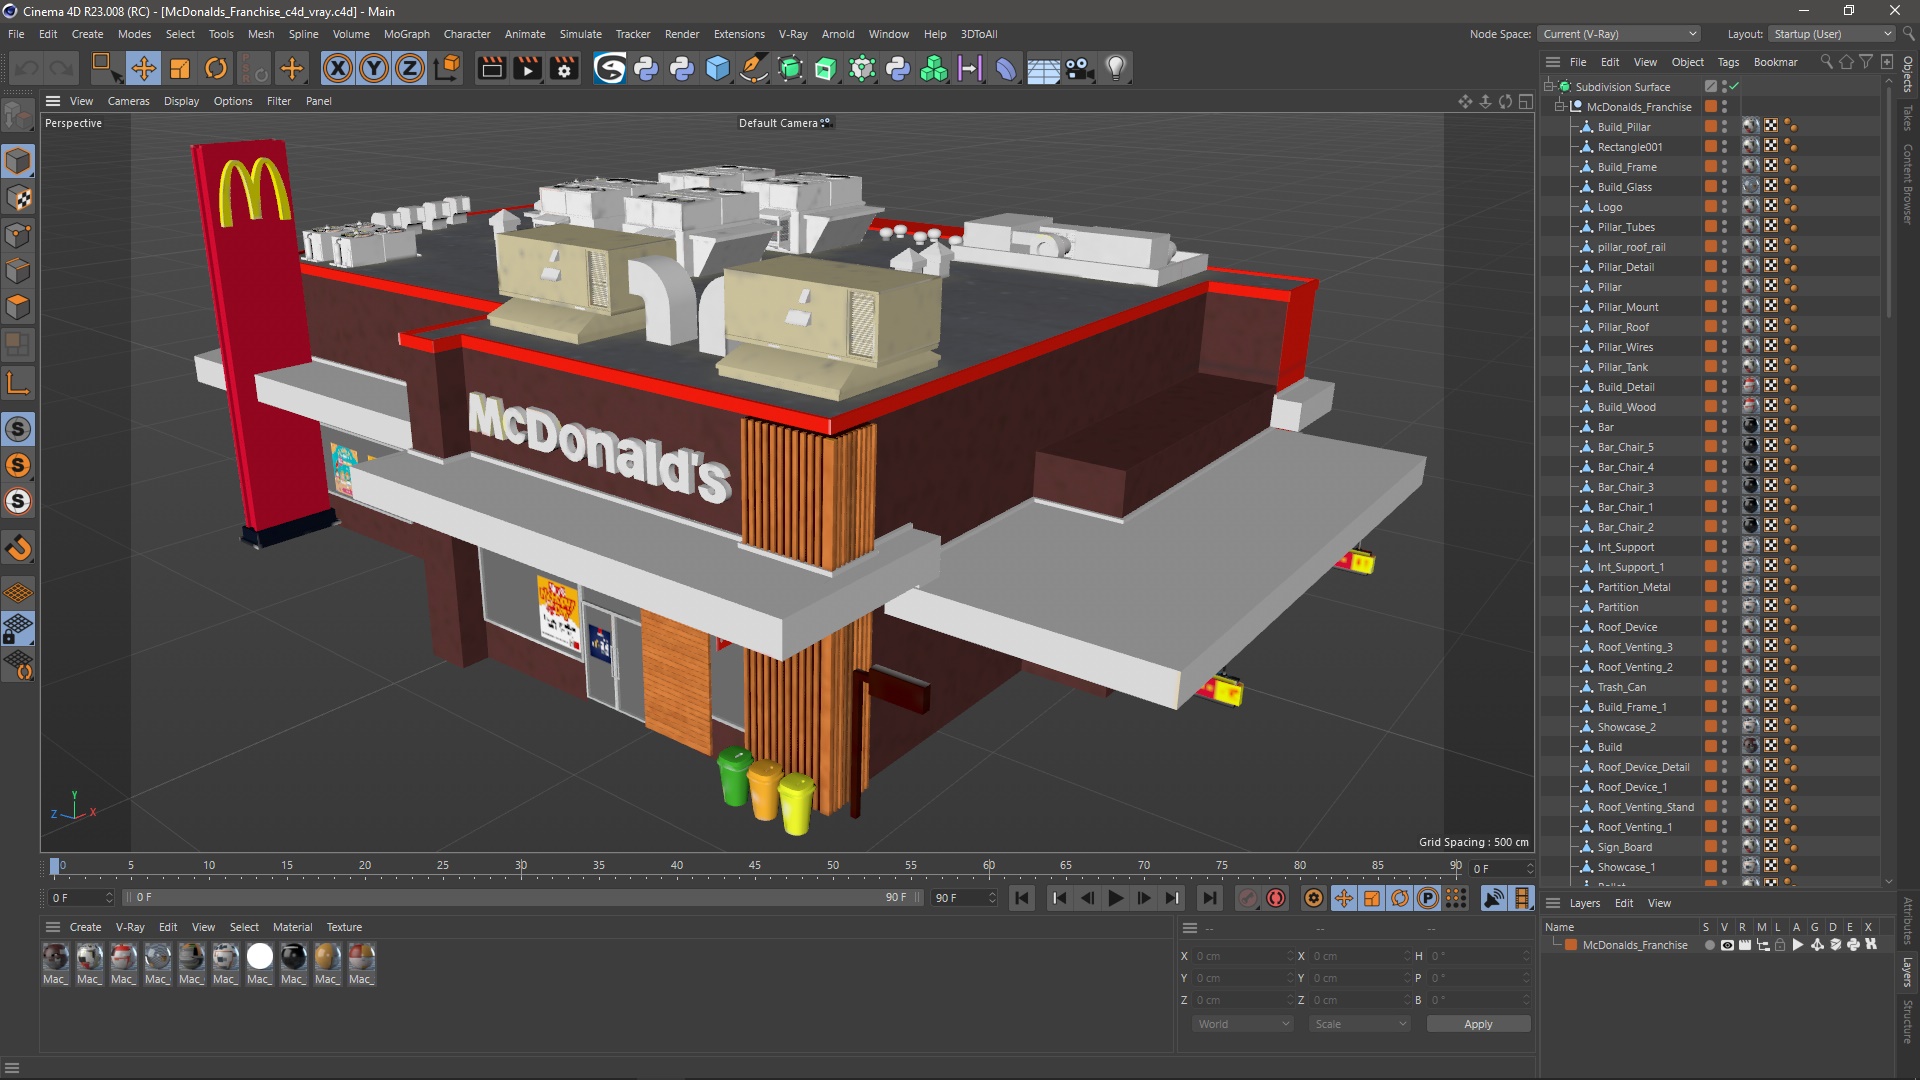Open viewport Cameras menu
Viewport: 1920px width, 1080px height.
tap(128, 101)
